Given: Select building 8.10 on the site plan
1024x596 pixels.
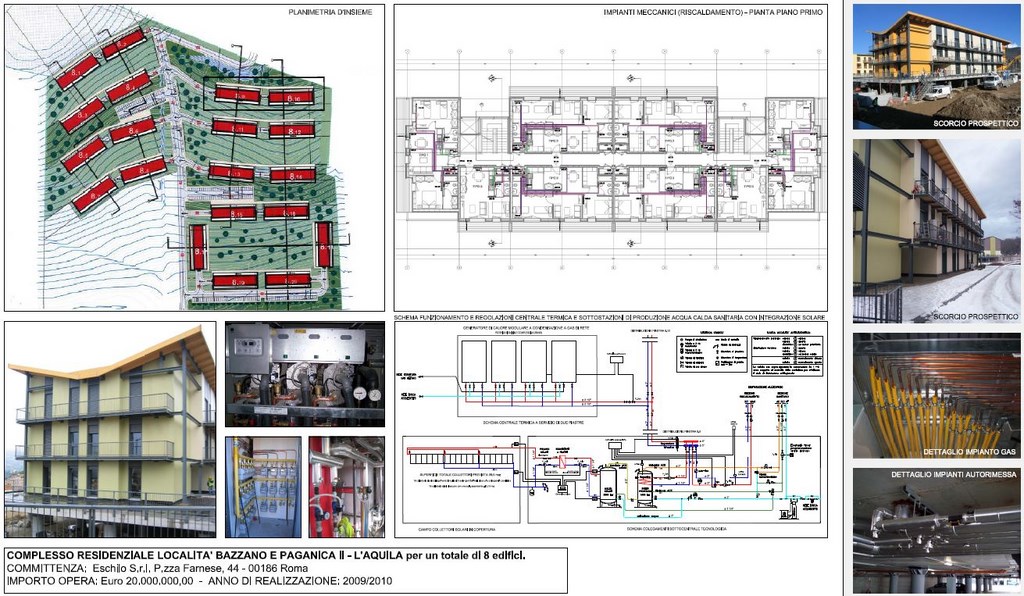Looking at the screenshot, I should (x=293, y=98).
